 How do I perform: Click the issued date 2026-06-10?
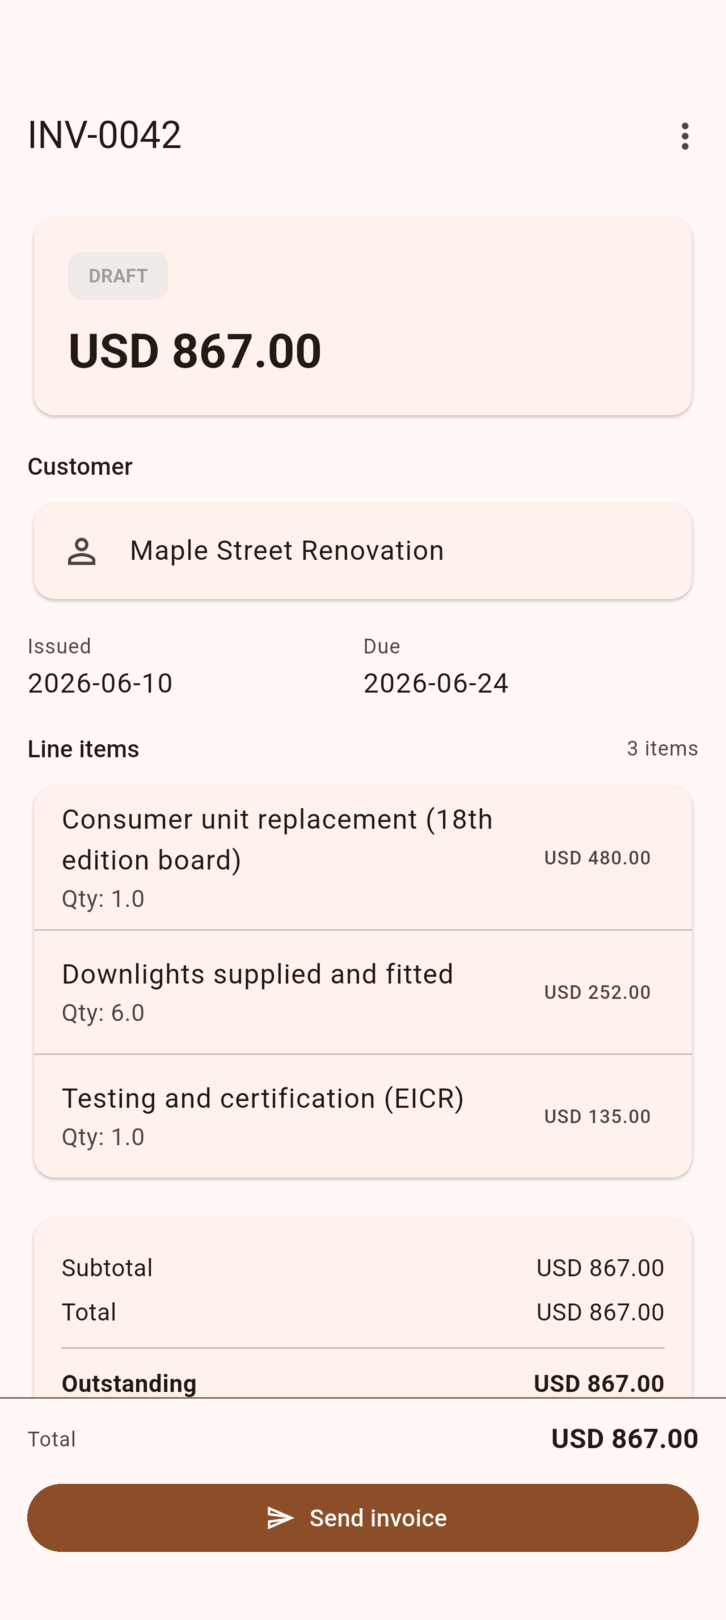(100, 683)
